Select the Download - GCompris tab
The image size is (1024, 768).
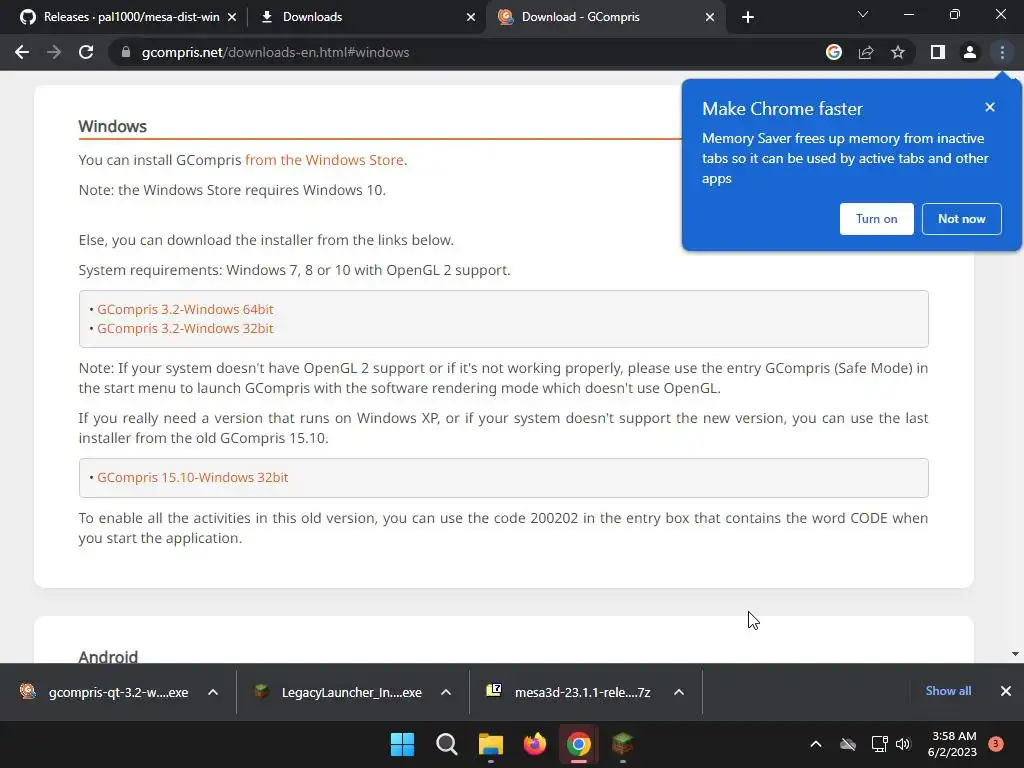pyautogui.click(x=606, y=17)
